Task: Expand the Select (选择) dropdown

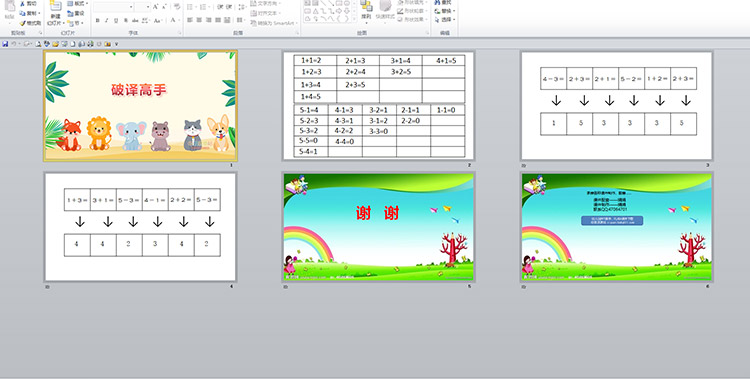Action: click(445, 20)
